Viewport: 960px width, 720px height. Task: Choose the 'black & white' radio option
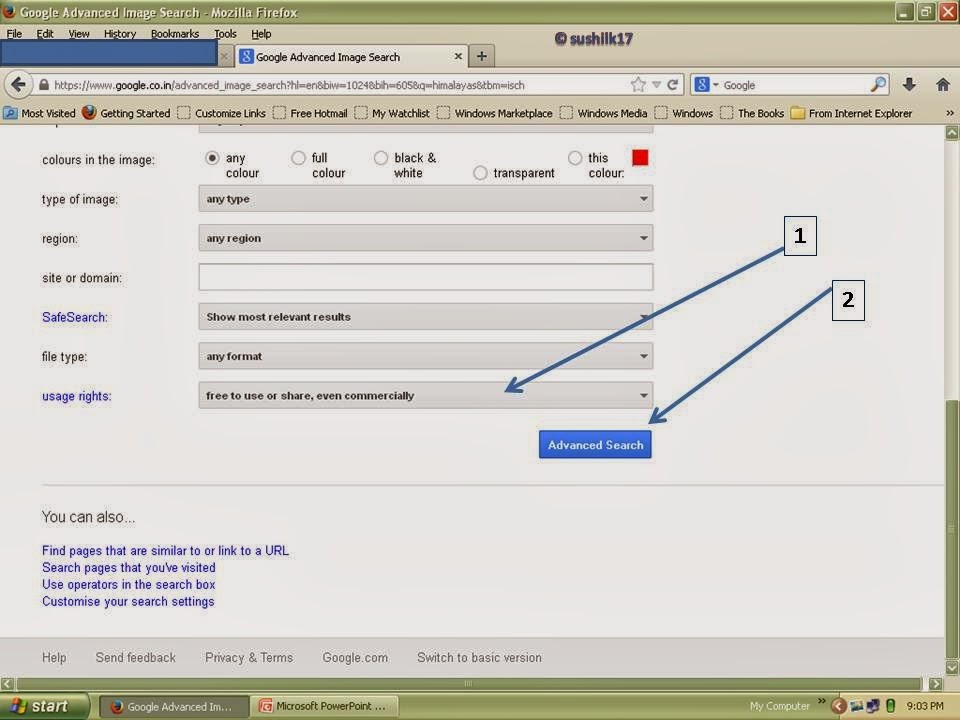pos(381,158)
